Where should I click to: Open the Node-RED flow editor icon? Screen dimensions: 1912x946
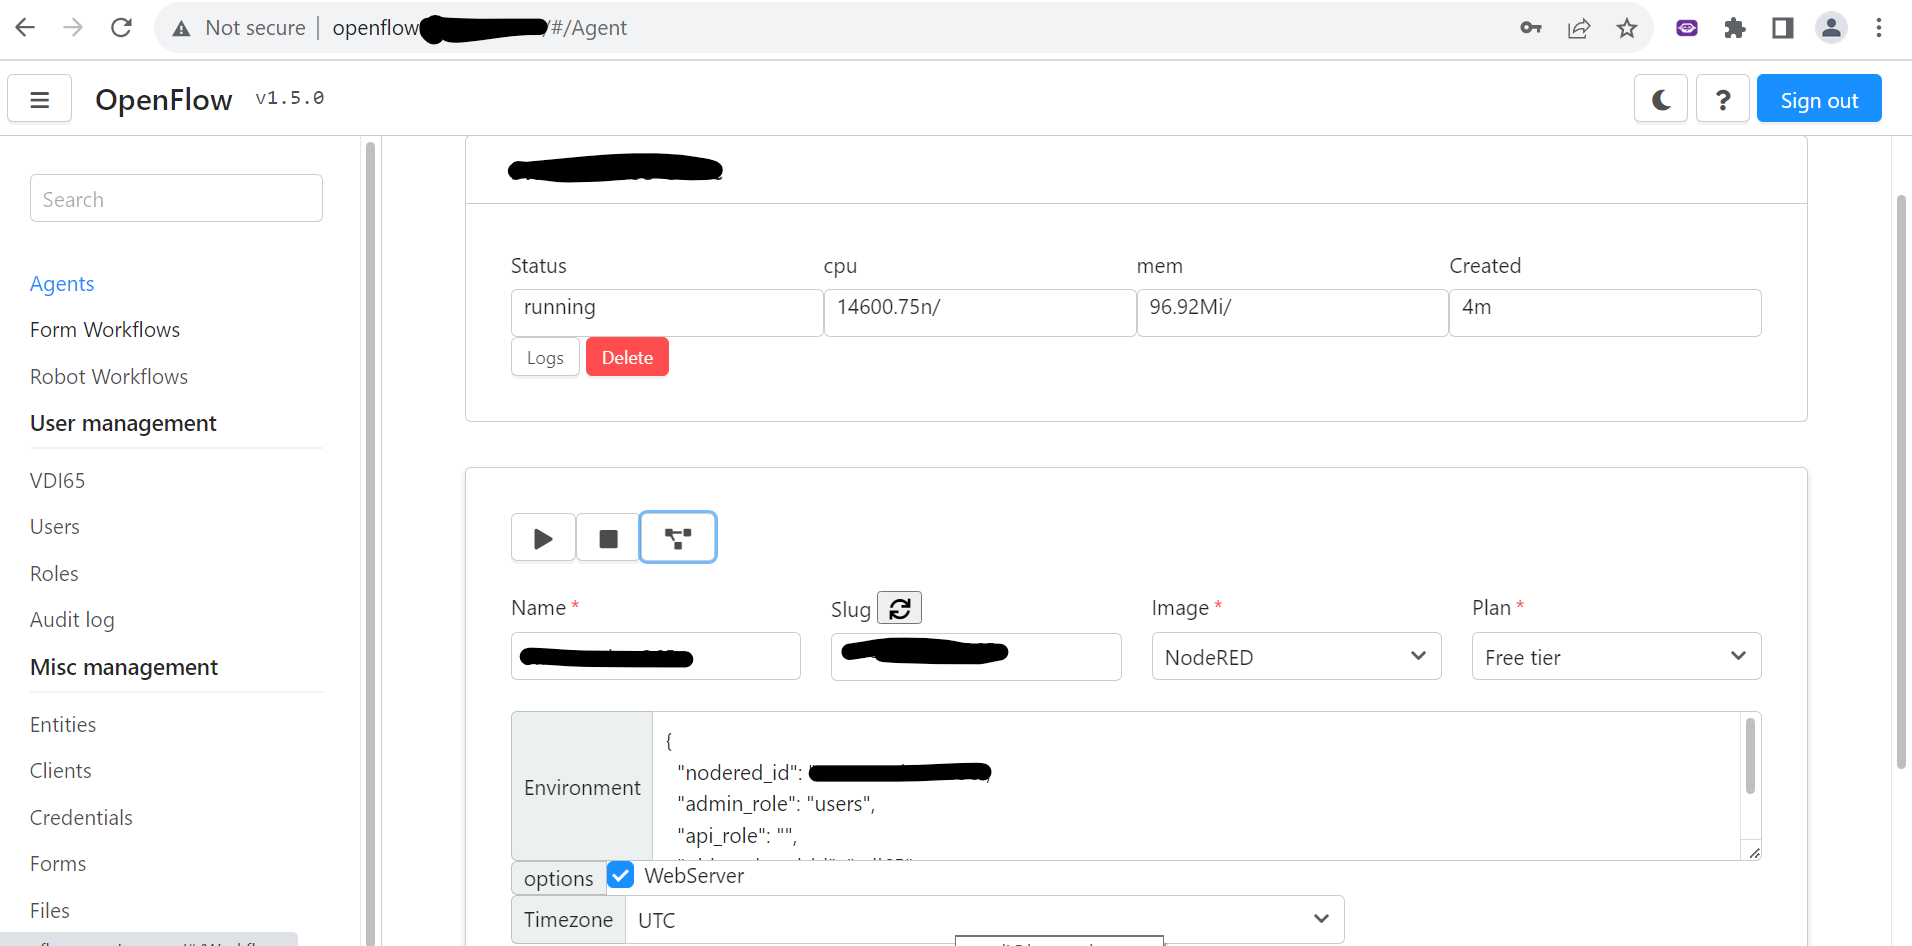coord(678,538)
